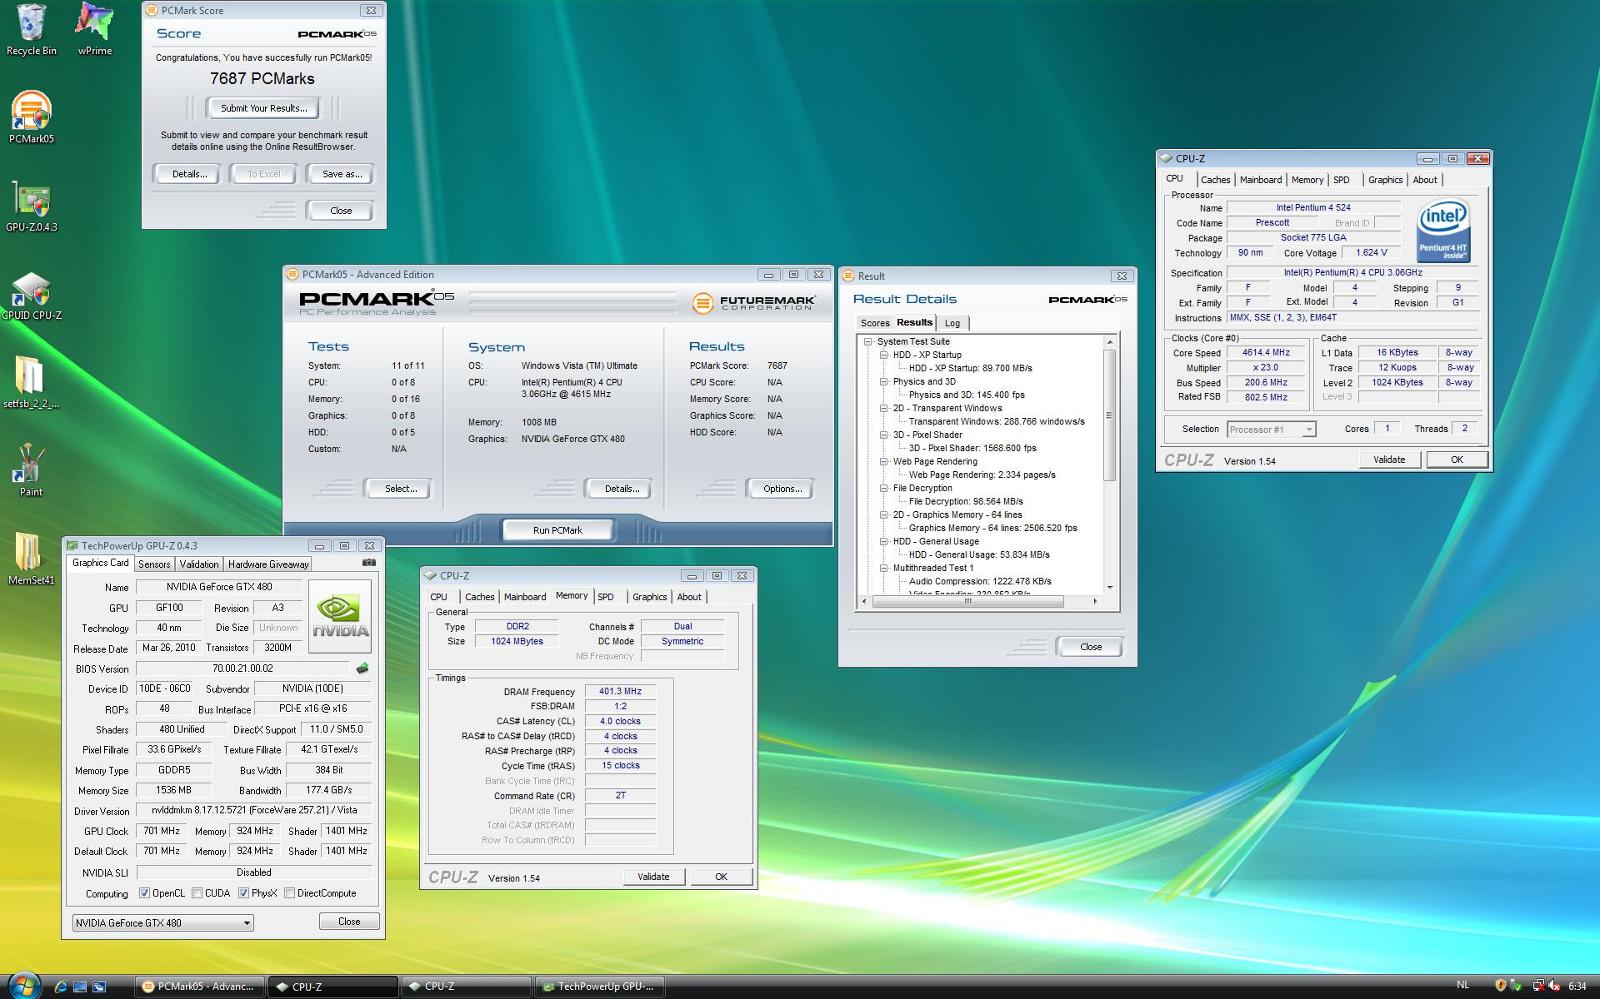Viewport: 1600px width, 999px height.
Task: Click the muted volume tray icon
Action: (x=1556, y=986)
